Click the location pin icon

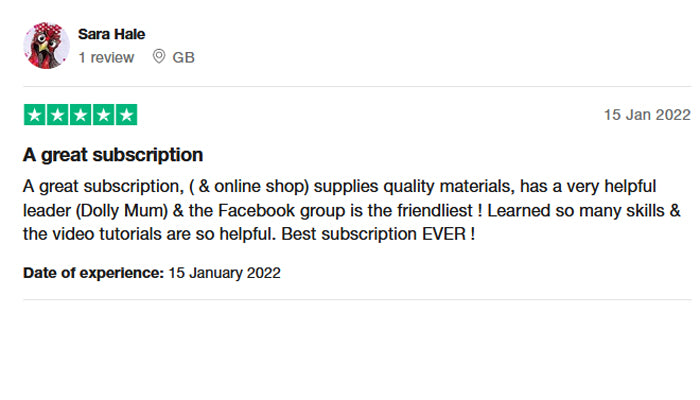158,58
